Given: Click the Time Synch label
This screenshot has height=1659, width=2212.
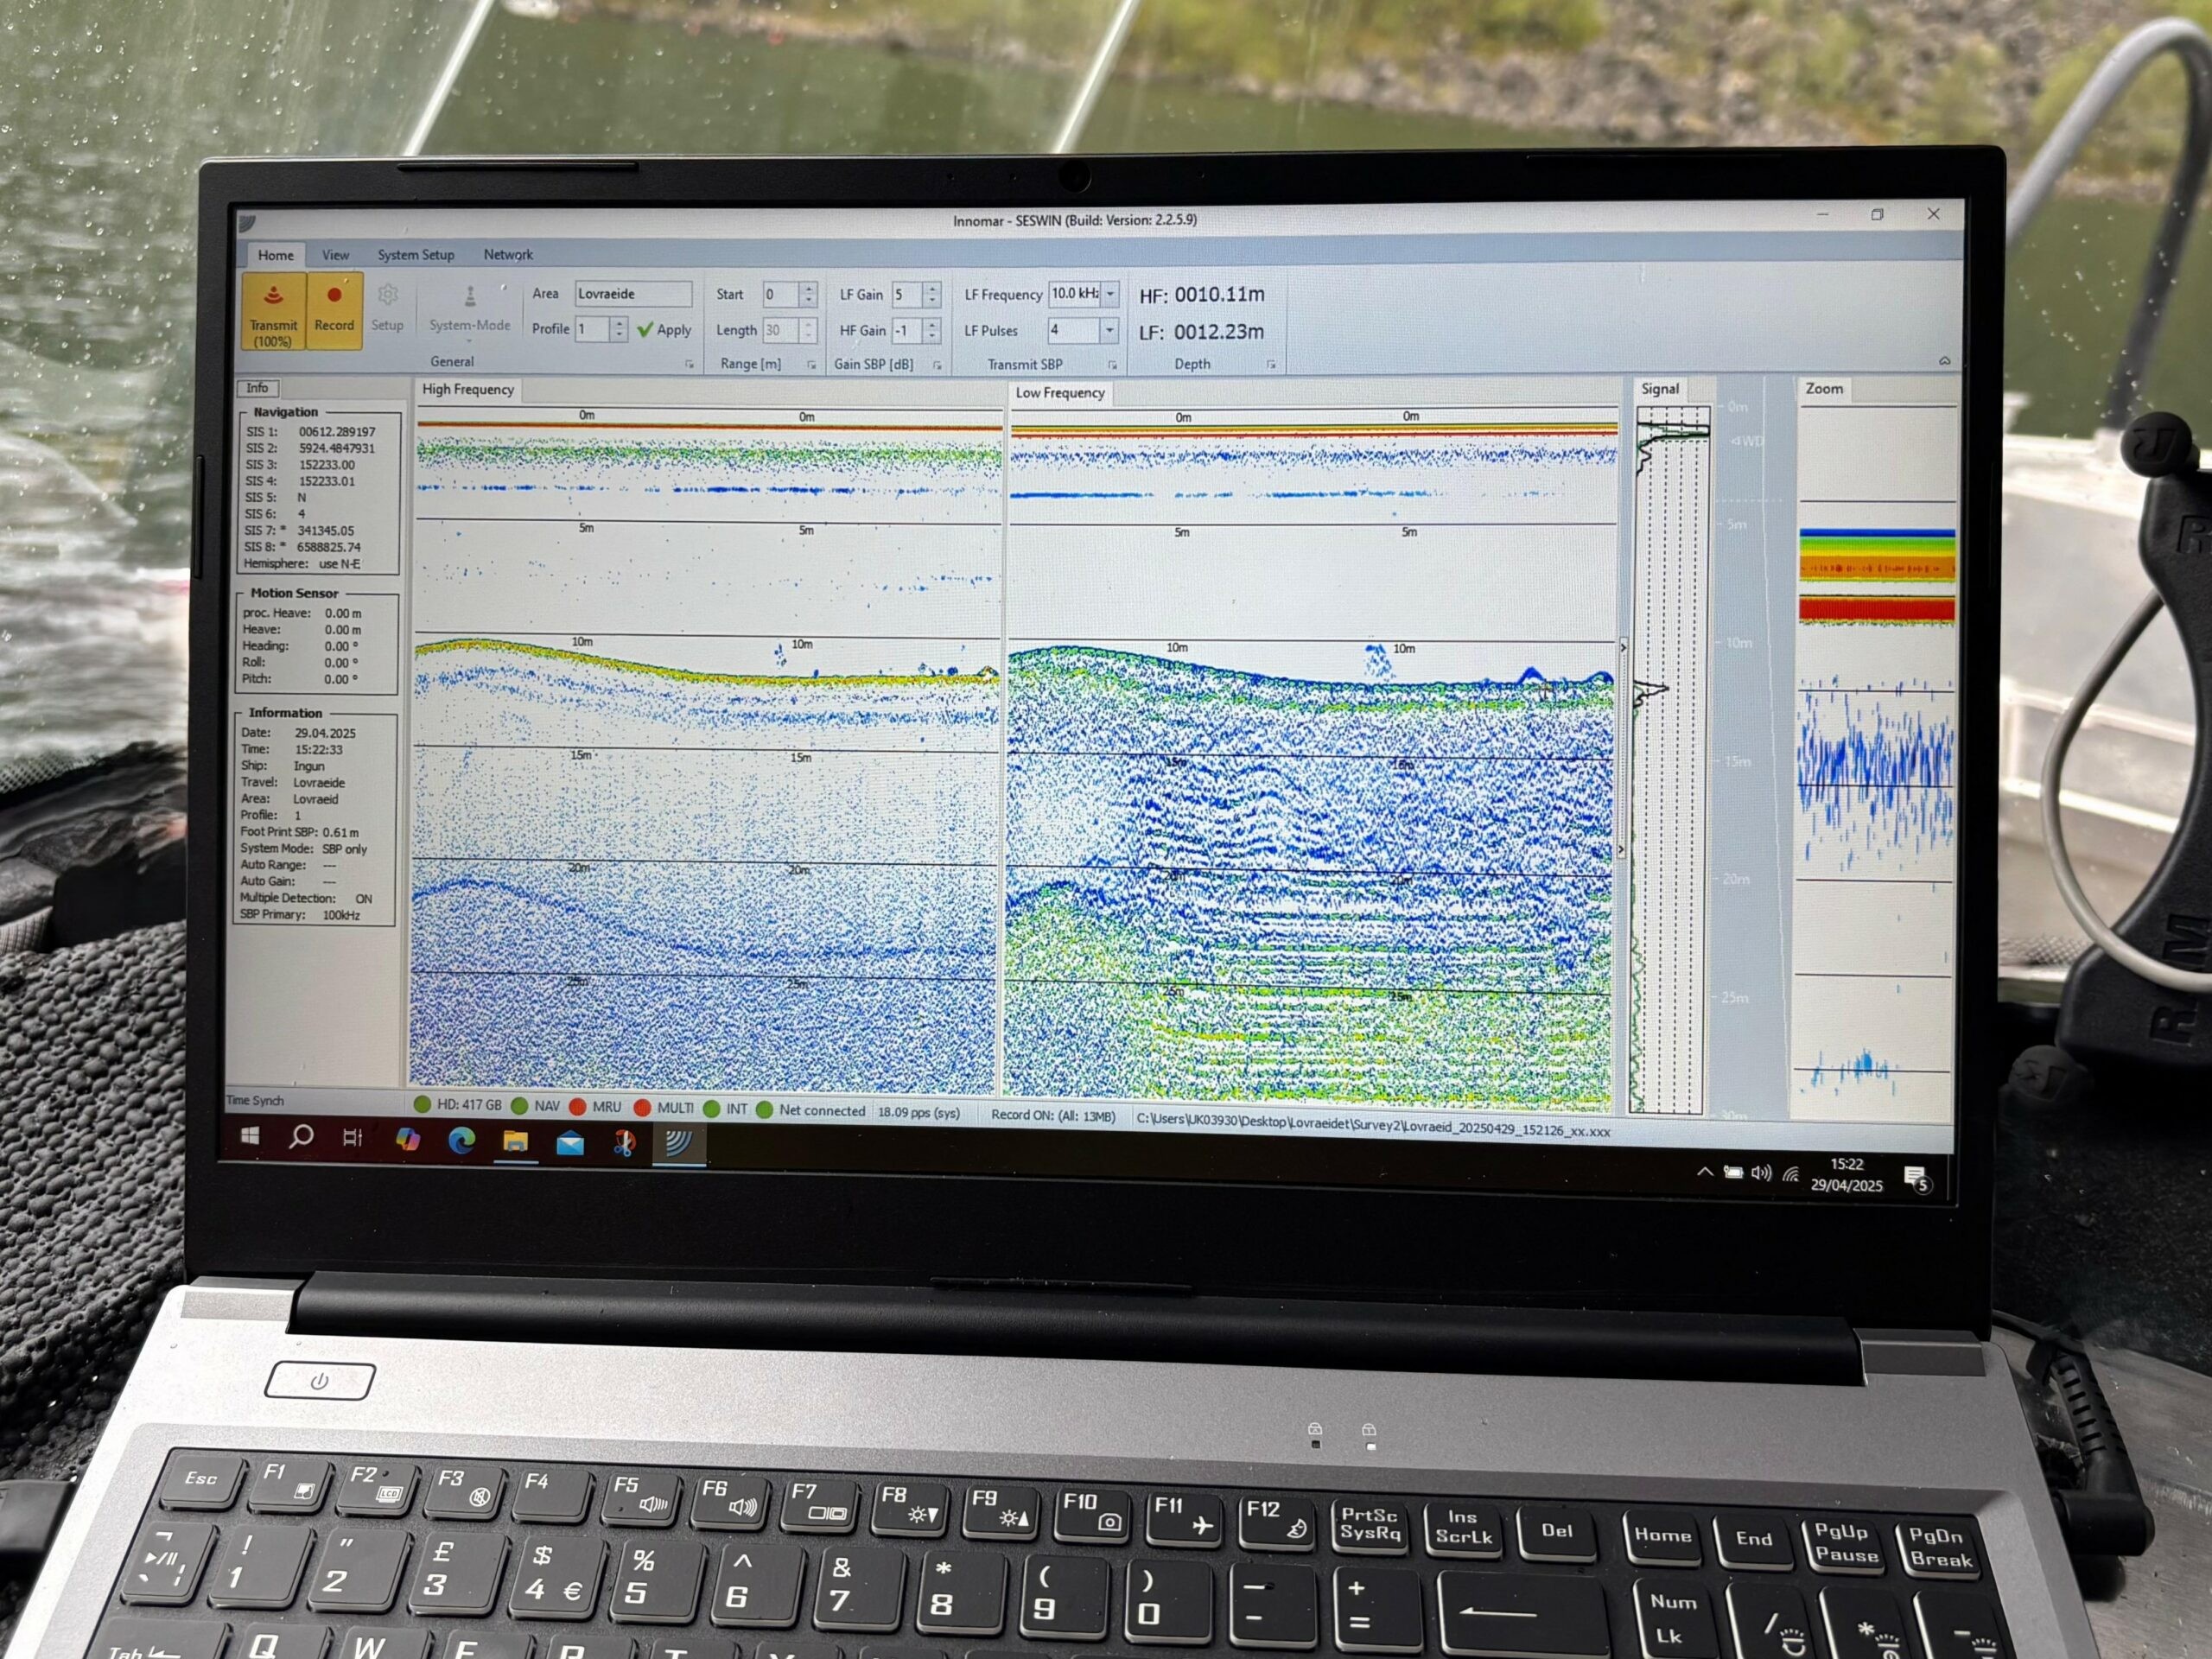Looking at the screenshot, I should (x=255, y=1101).
